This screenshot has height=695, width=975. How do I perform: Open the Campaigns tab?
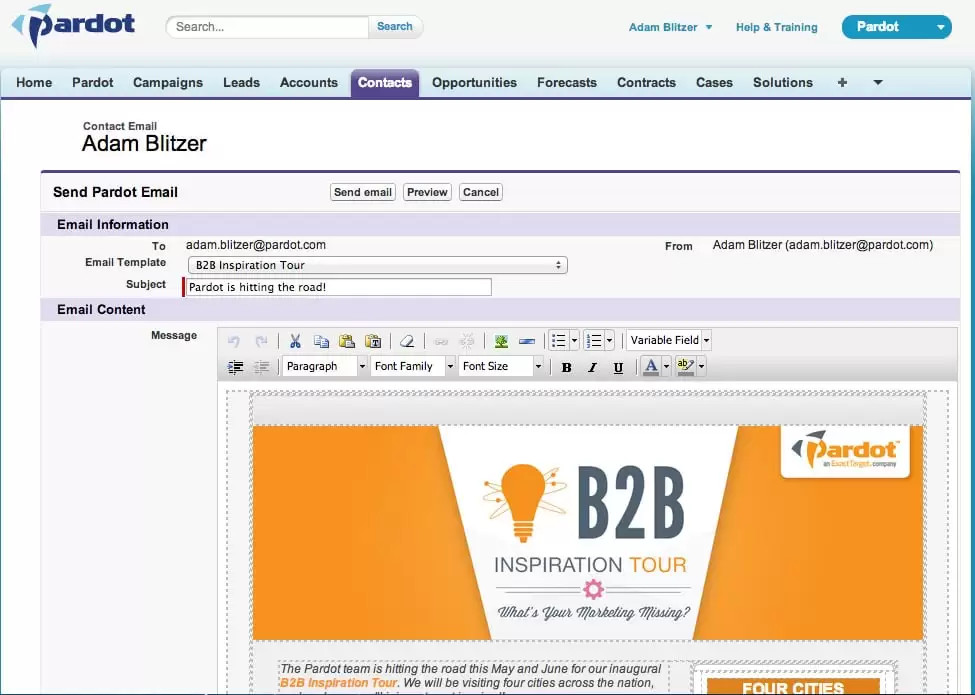pyautogui.click(x=168, y=83)
